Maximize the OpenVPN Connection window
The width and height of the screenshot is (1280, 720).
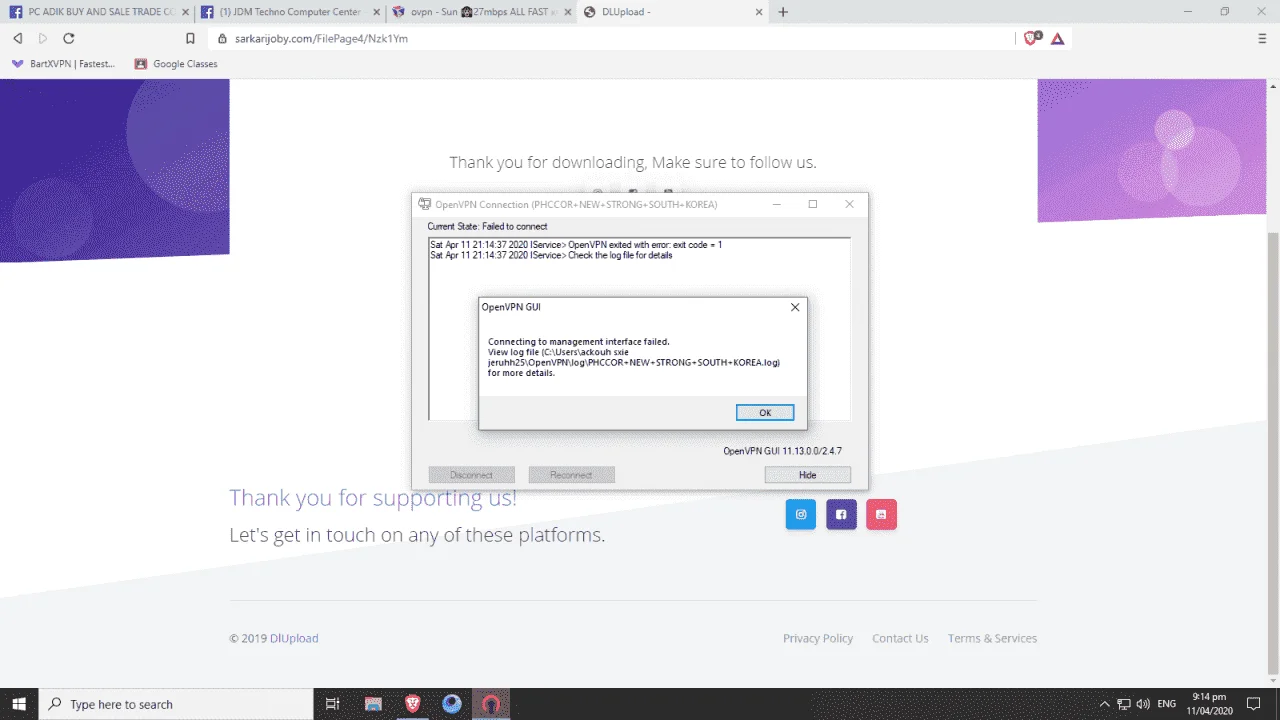click(813, 204)
